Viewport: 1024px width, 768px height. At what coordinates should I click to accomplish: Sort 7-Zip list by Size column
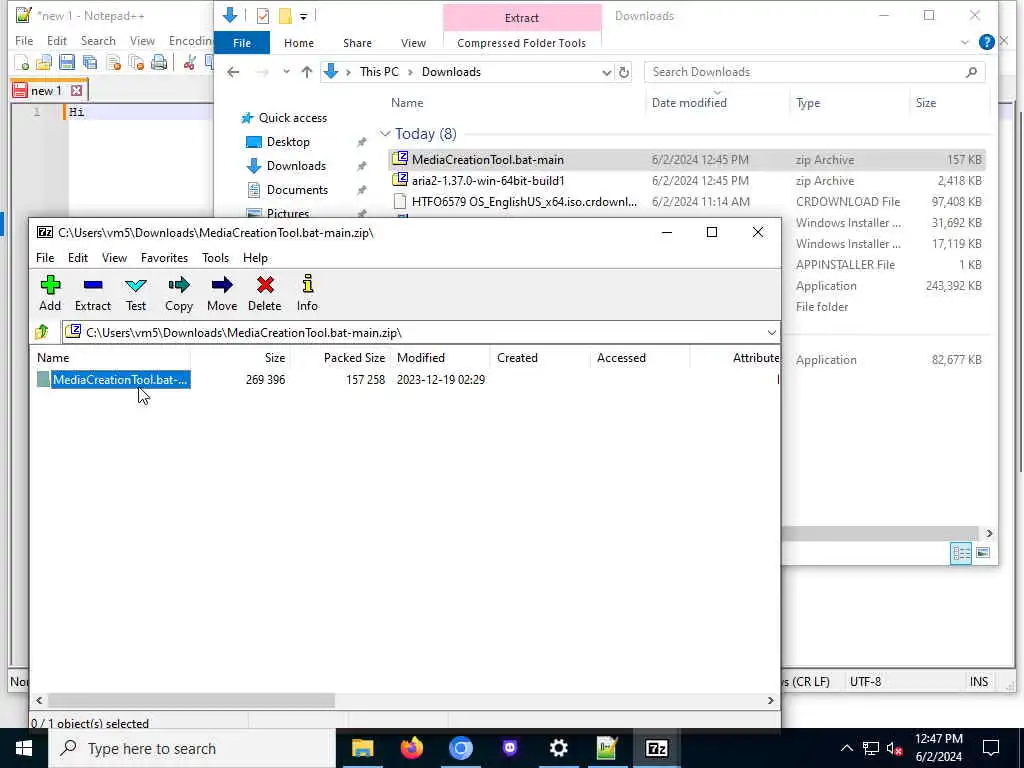[240, 358]
